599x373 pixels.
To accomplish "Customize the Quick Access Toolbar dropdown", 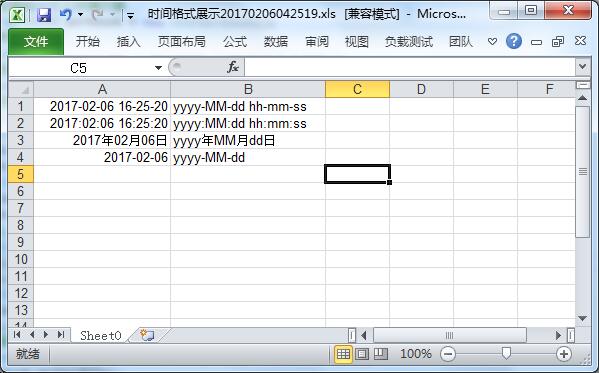I will (x=131, y=16).
